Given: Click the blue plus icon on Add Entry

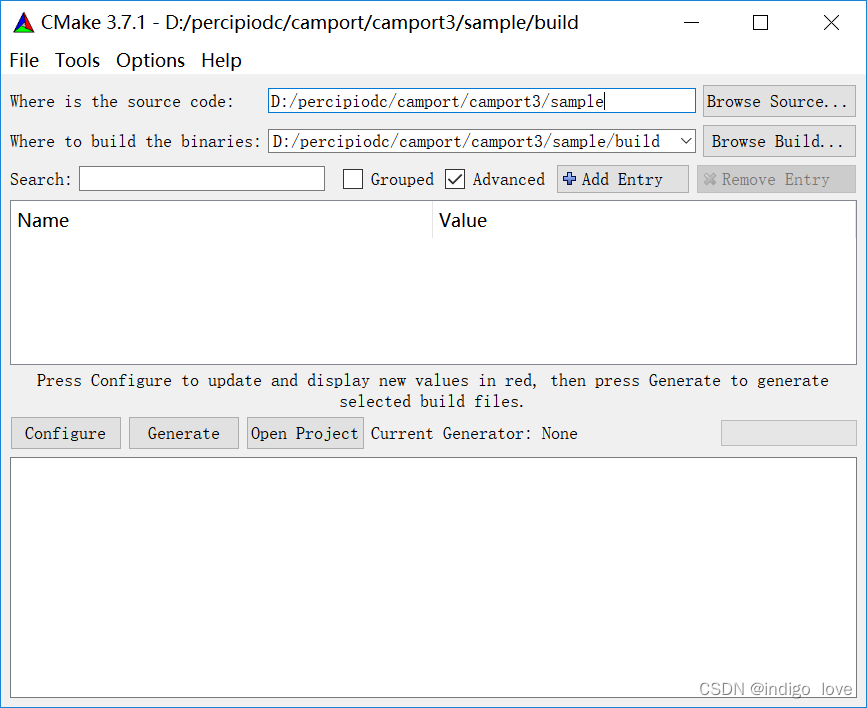Looking at the screenshot, I should pyautogui.click(x=569, y=179).
